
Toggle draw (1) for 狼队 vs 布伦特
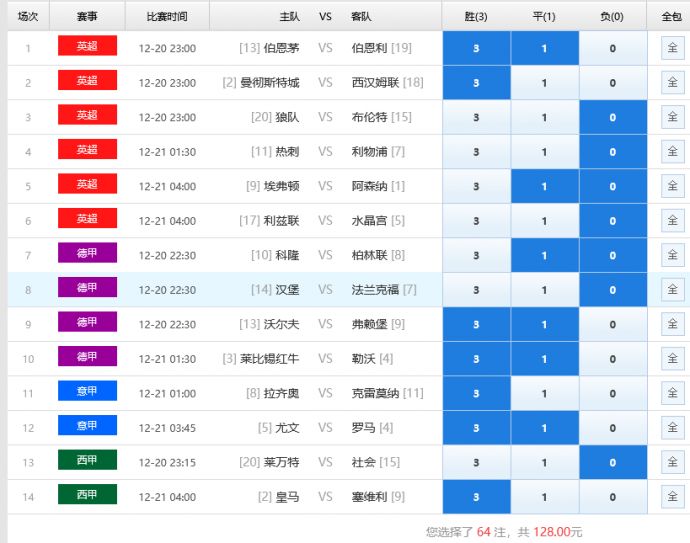click(544, 117)
